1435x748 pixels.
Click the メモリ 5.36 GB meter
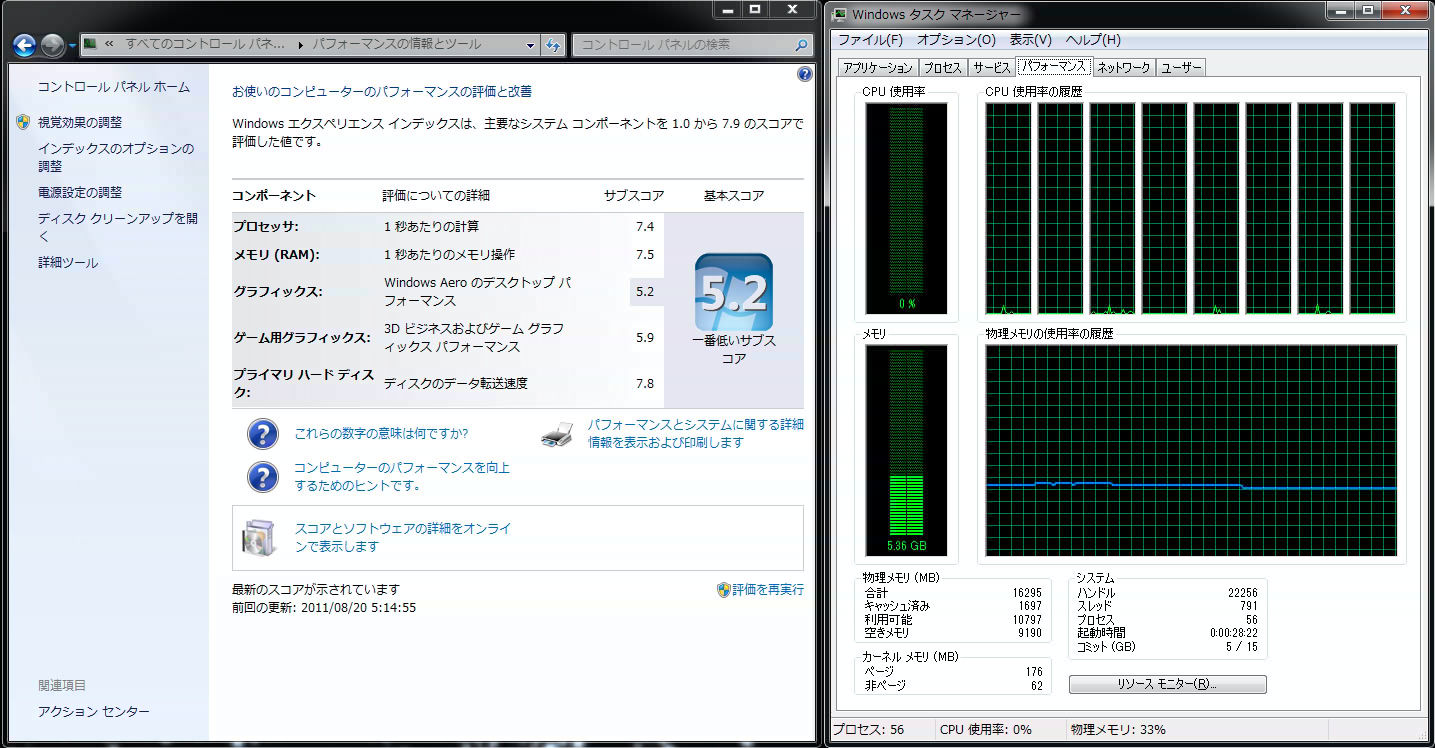[906, 450]
